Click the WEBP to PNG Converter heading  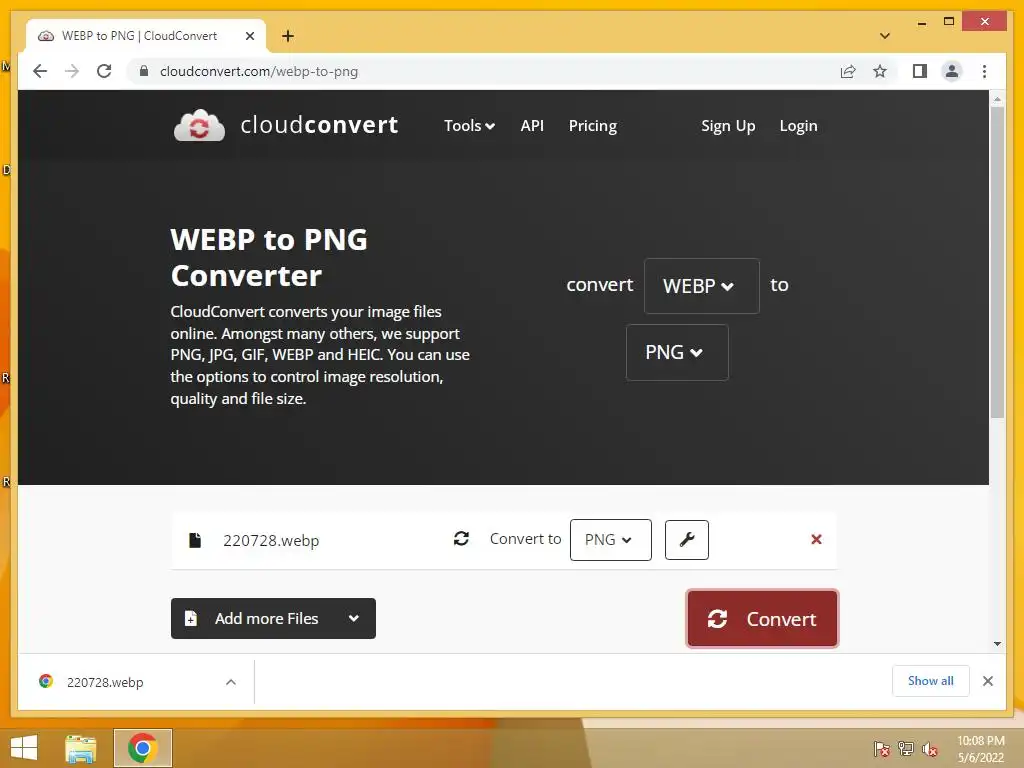coord(268,257)
